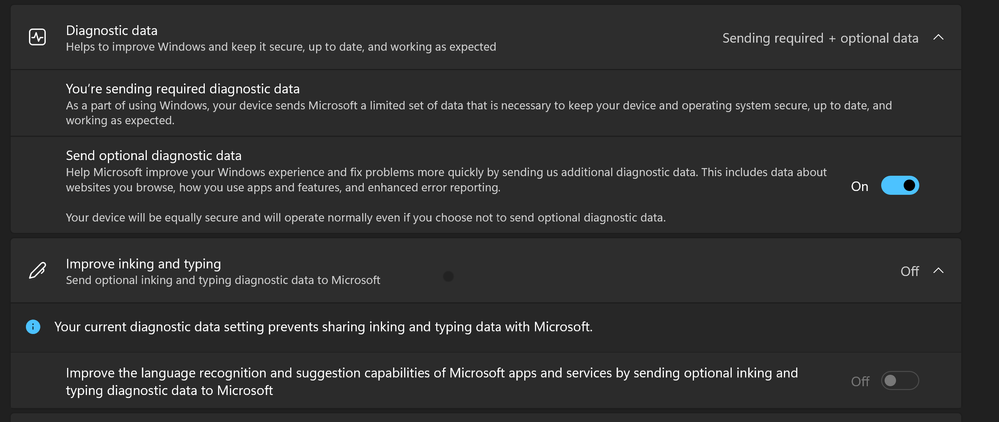This screenshot has height=422, width=999.
Task: Click the "Improve inking and typing" heading
Action: [143, 264]
